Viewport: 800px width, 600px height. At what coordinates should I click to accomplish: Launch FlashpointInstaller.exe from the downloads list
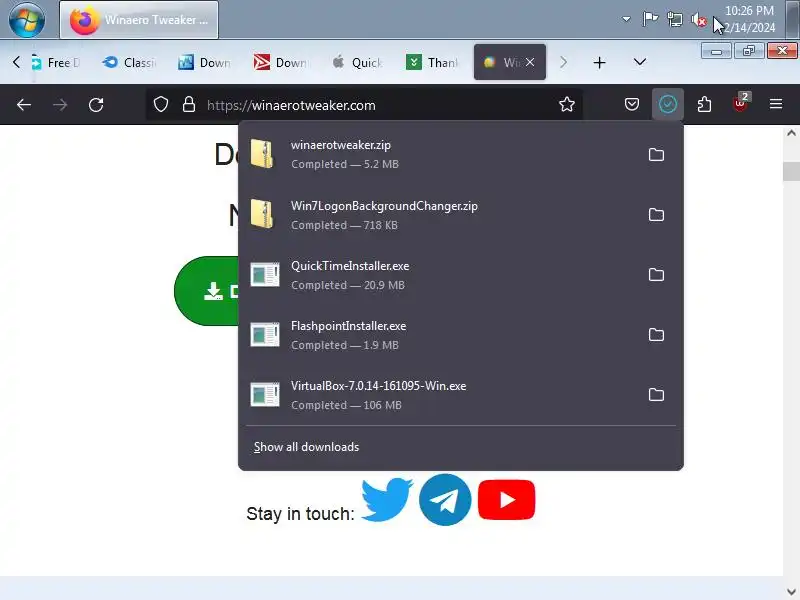click(439, 335)
